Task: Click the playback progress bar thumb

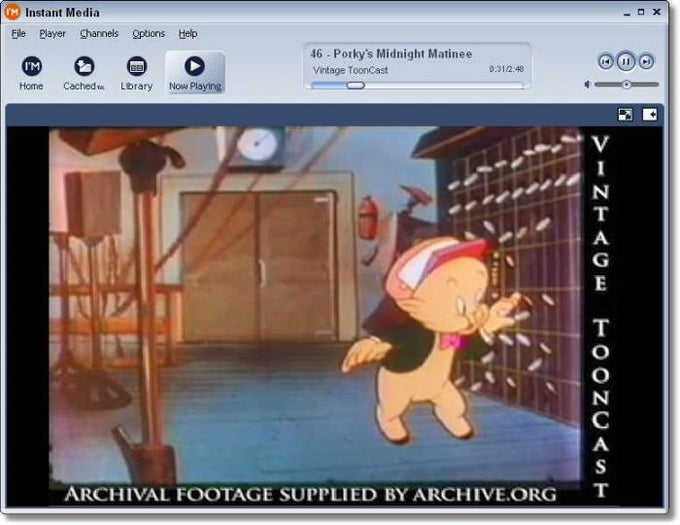Action: click(x=356, y=85)
